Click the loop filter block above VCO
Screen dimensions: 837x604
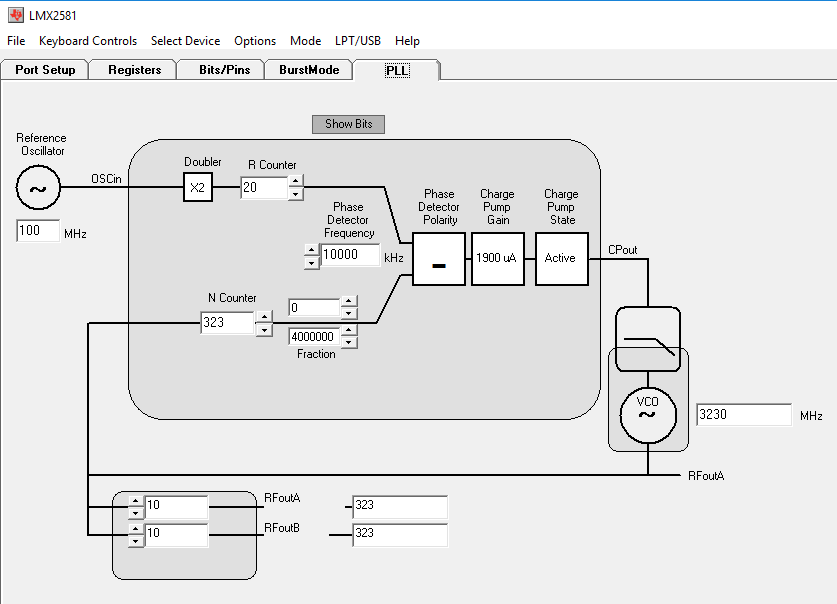[648, 339]
